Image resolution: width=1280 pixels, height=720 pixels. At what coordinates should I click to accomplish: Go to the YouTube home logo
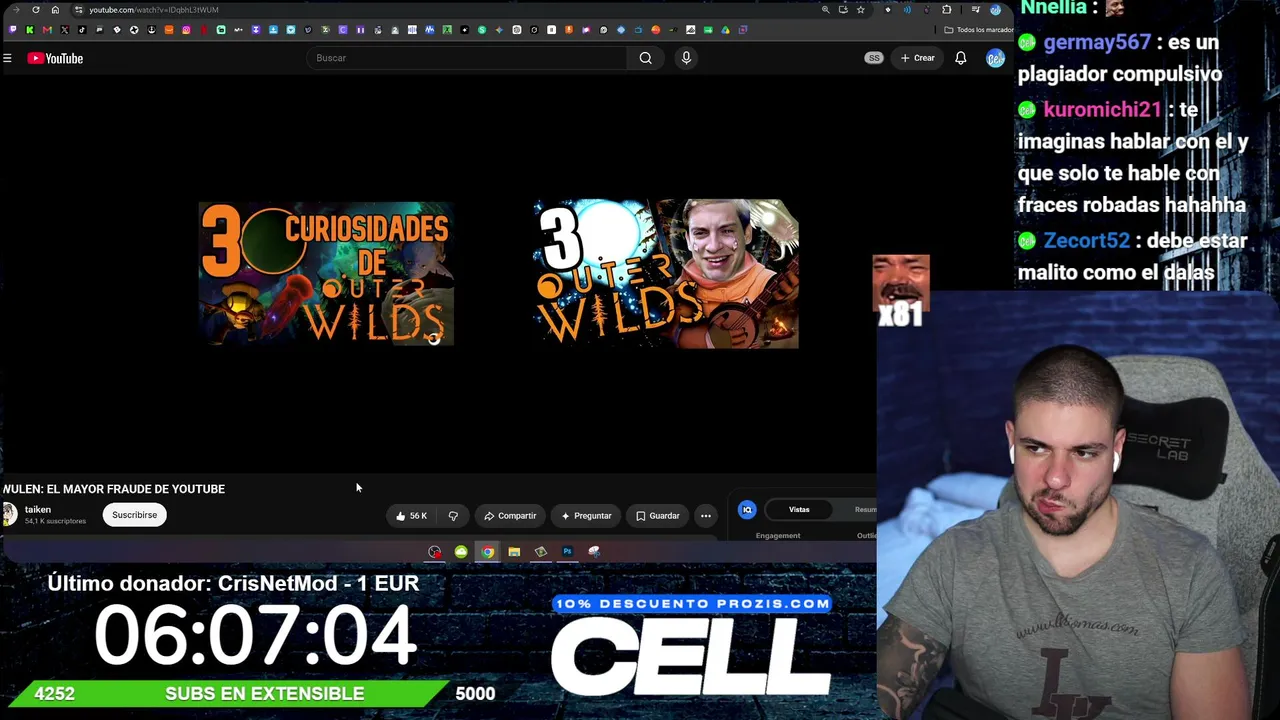point(55,58)
